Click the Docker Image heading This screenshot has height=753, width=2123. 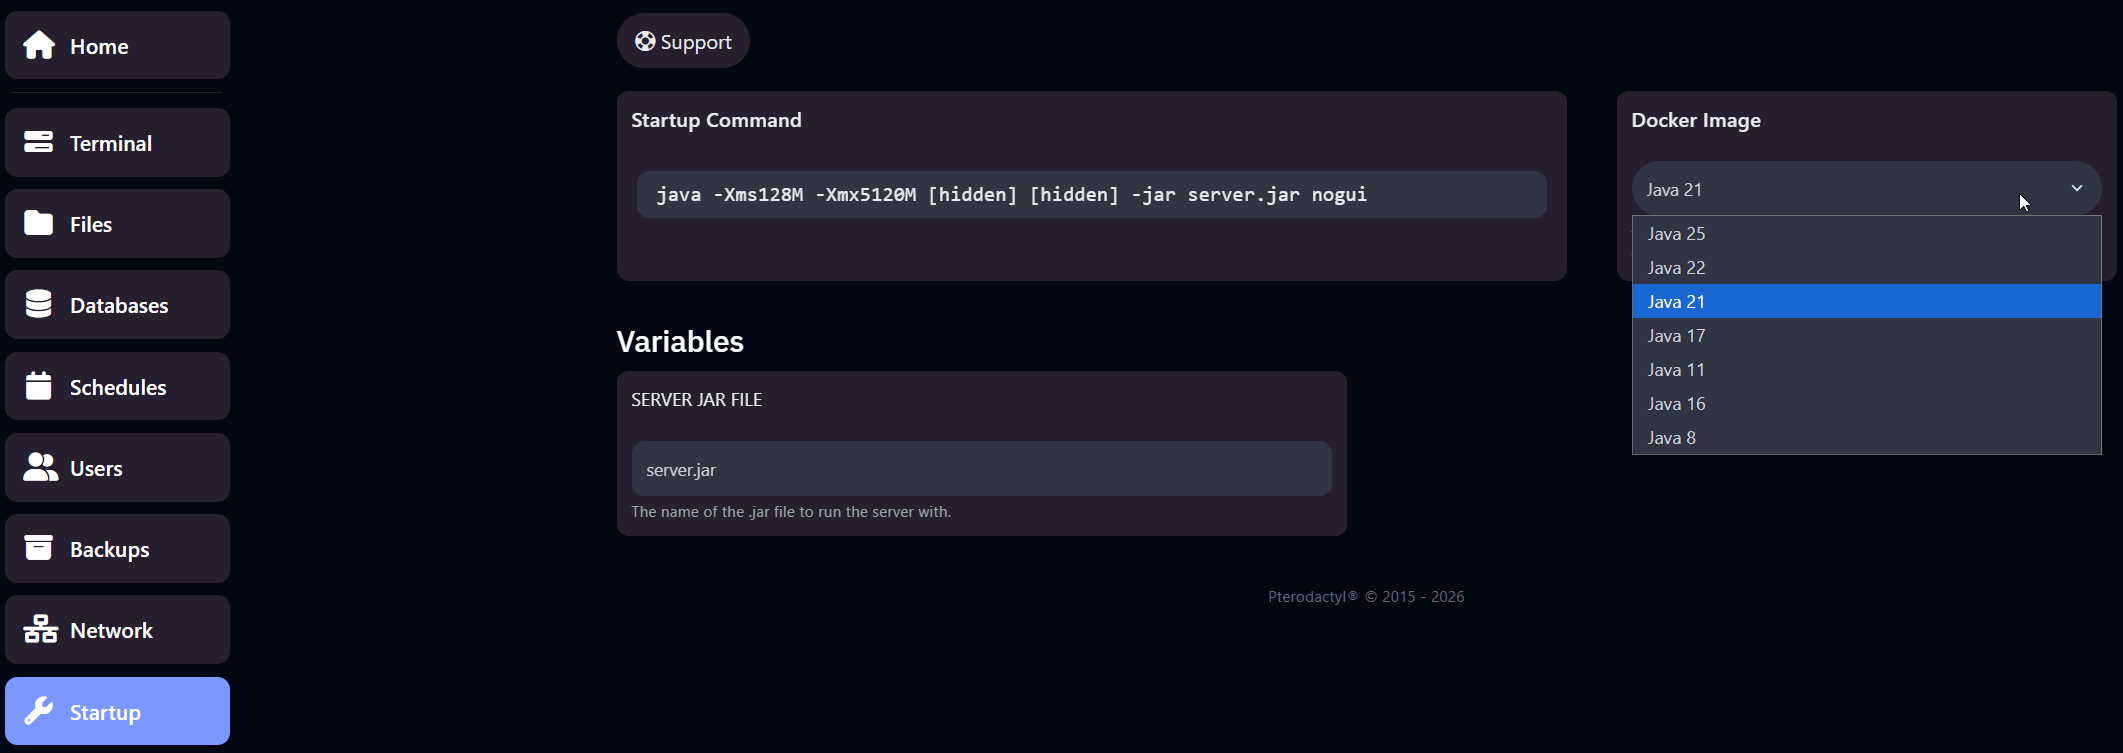coord(1696,120)
